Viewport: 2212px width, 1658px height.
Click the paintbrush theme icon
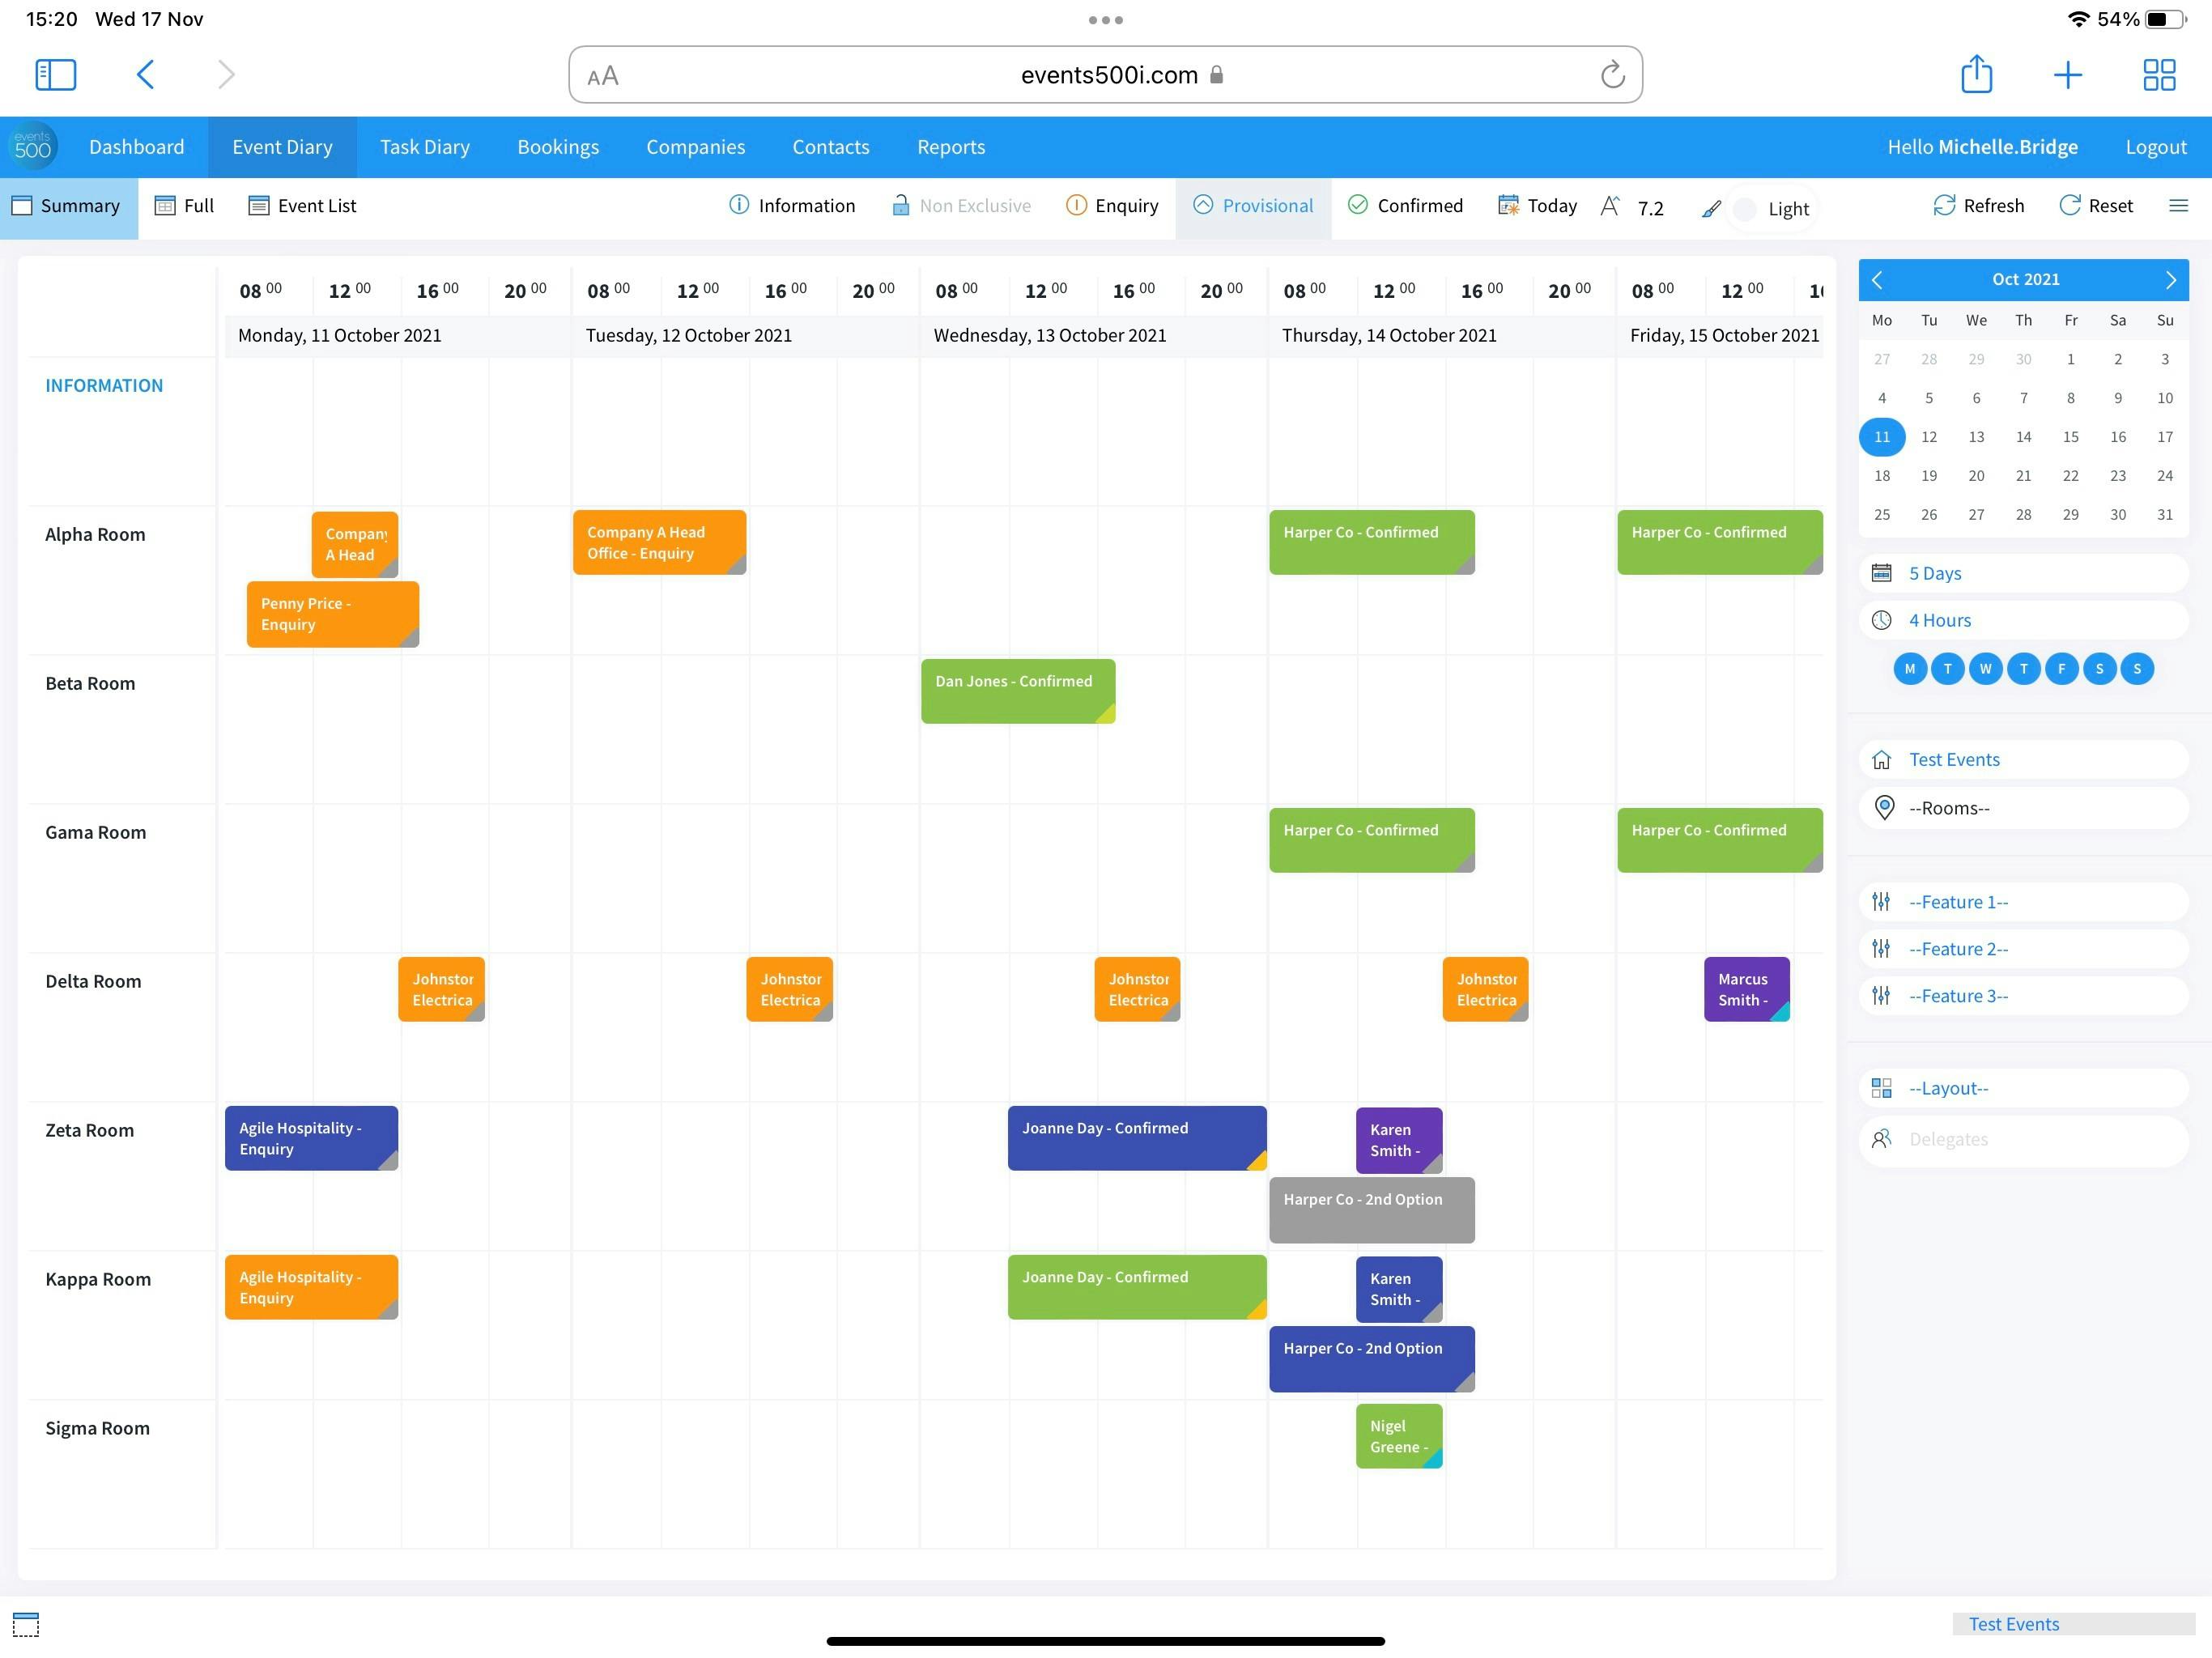click(1711, 208)
